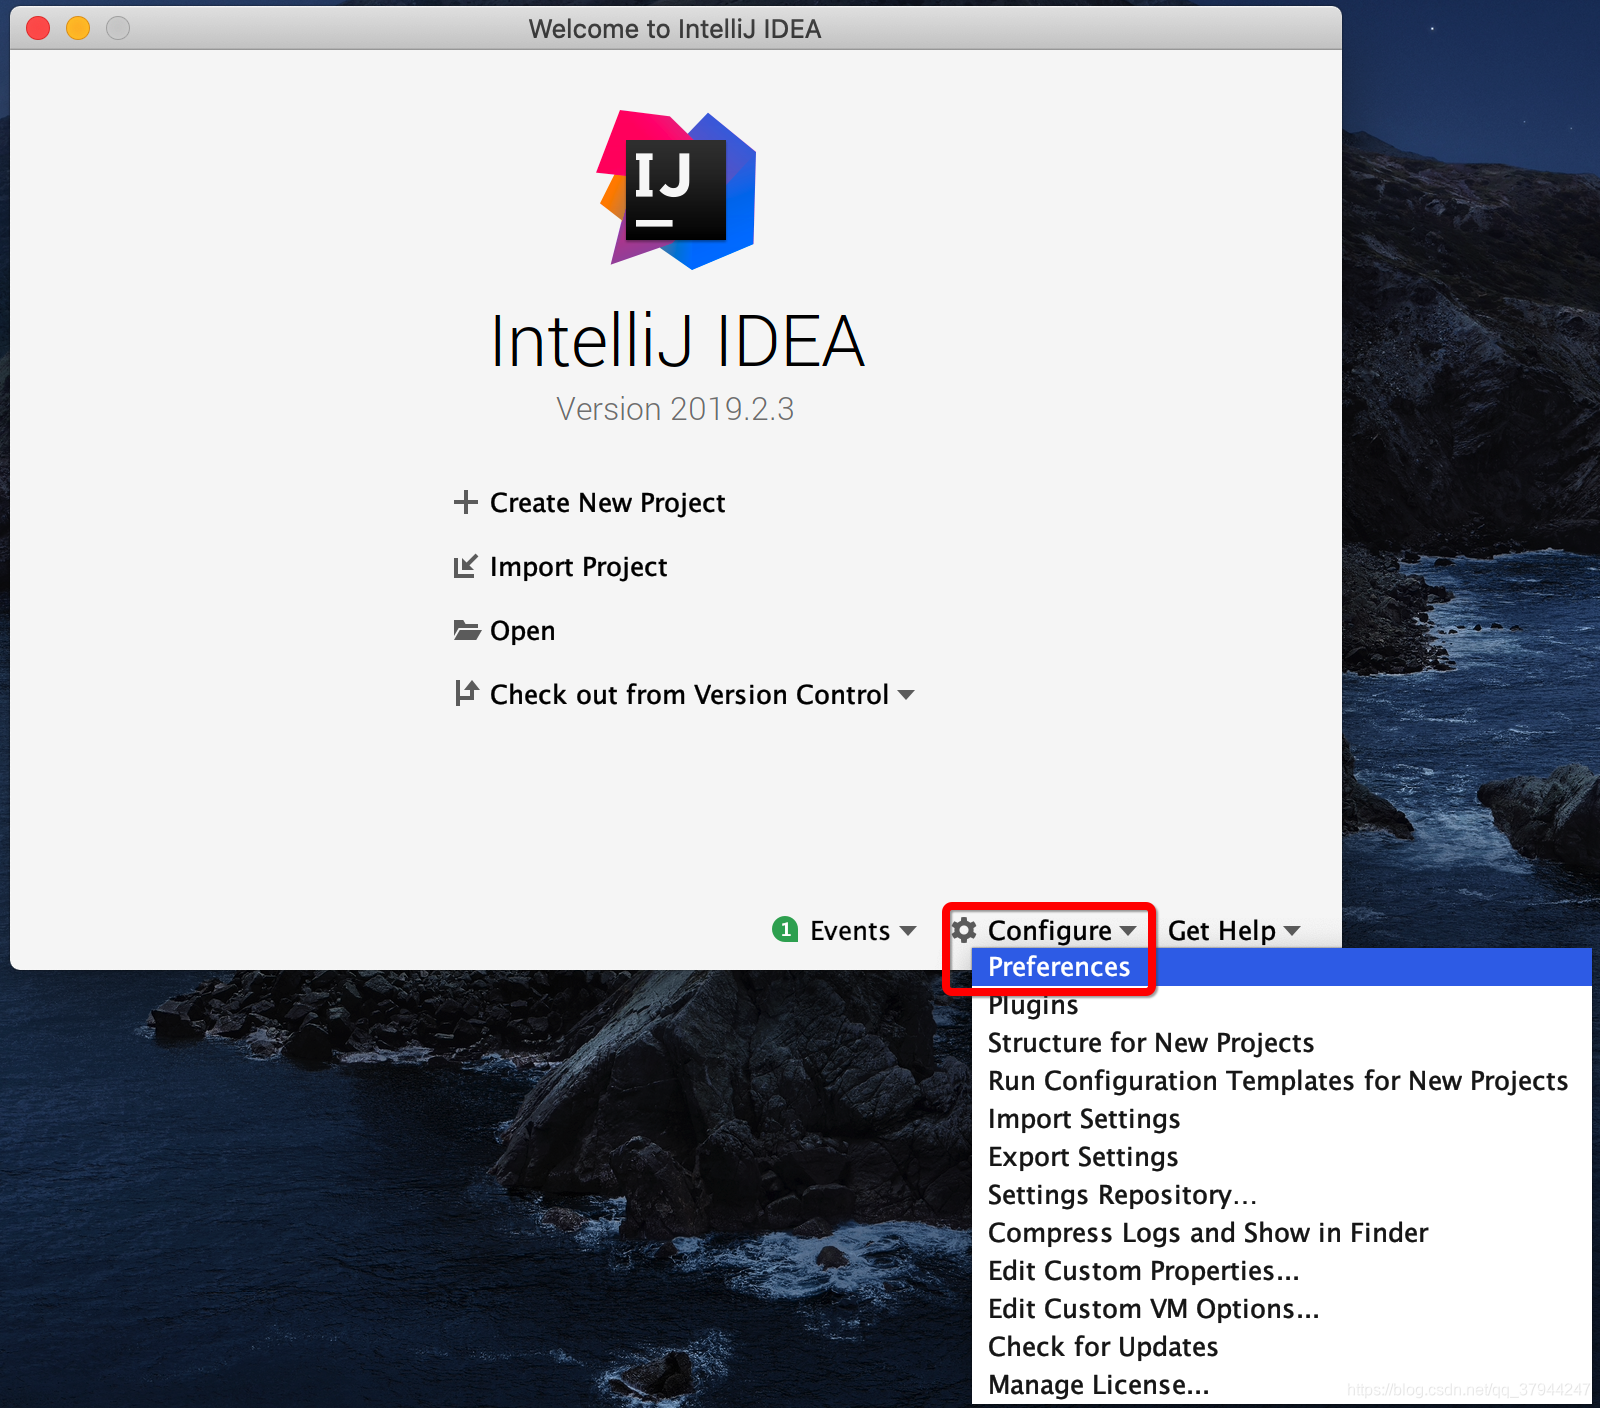Click the Configure gear icon
The width and height of the screenshot is (1600, 1408).
coord(963,930)
